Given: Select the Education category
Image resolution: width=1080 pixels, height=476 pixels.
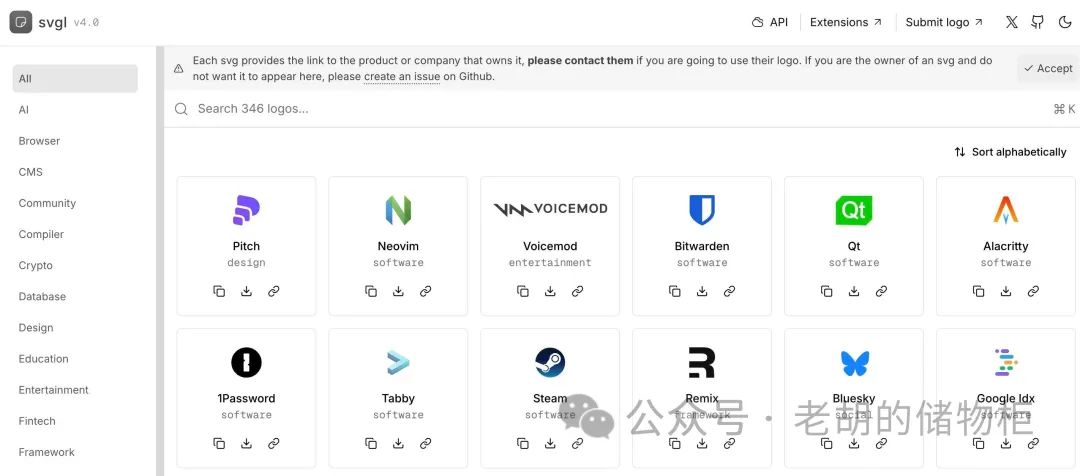Looking at the screenshot, I should point(75,359).
